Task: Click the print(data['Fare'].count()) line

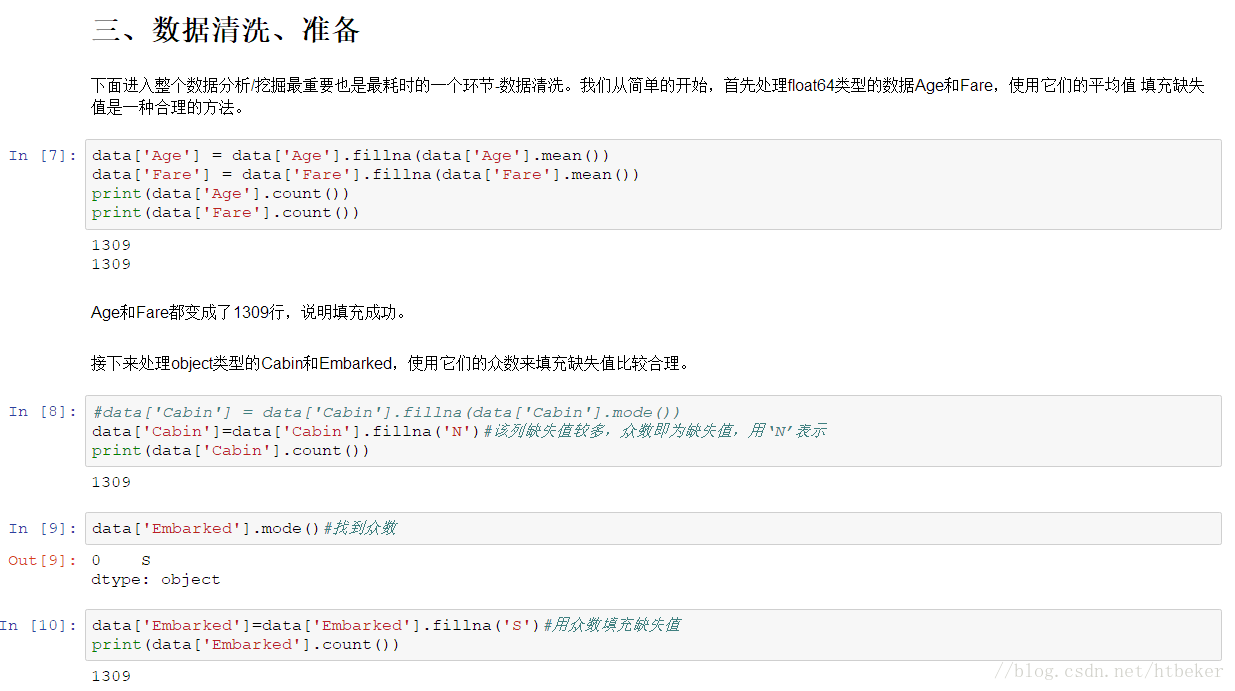Action: (225, 212)
